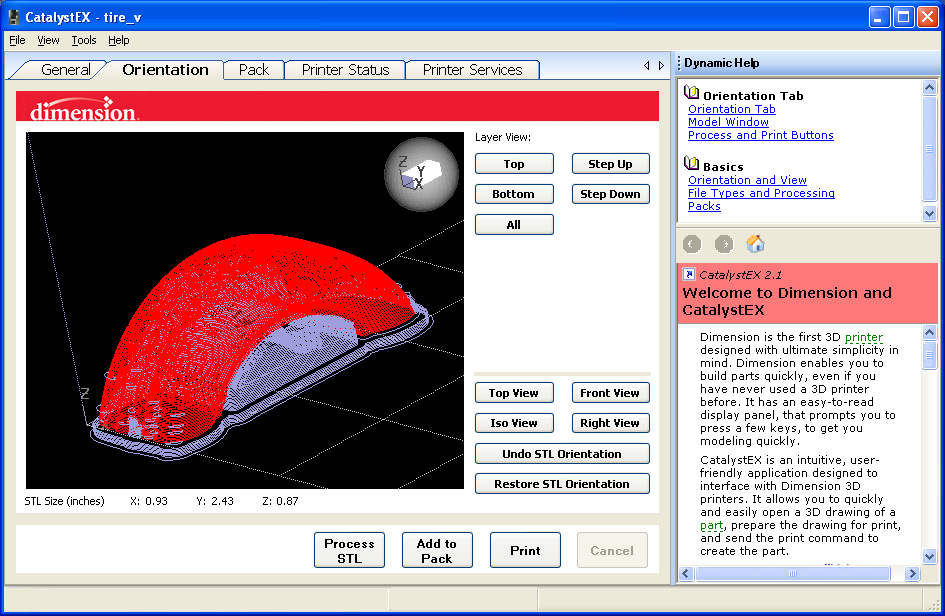Screen dimensions: 945x616
Task: Open the Orientation Tab help link
Action: coord(732,109)
